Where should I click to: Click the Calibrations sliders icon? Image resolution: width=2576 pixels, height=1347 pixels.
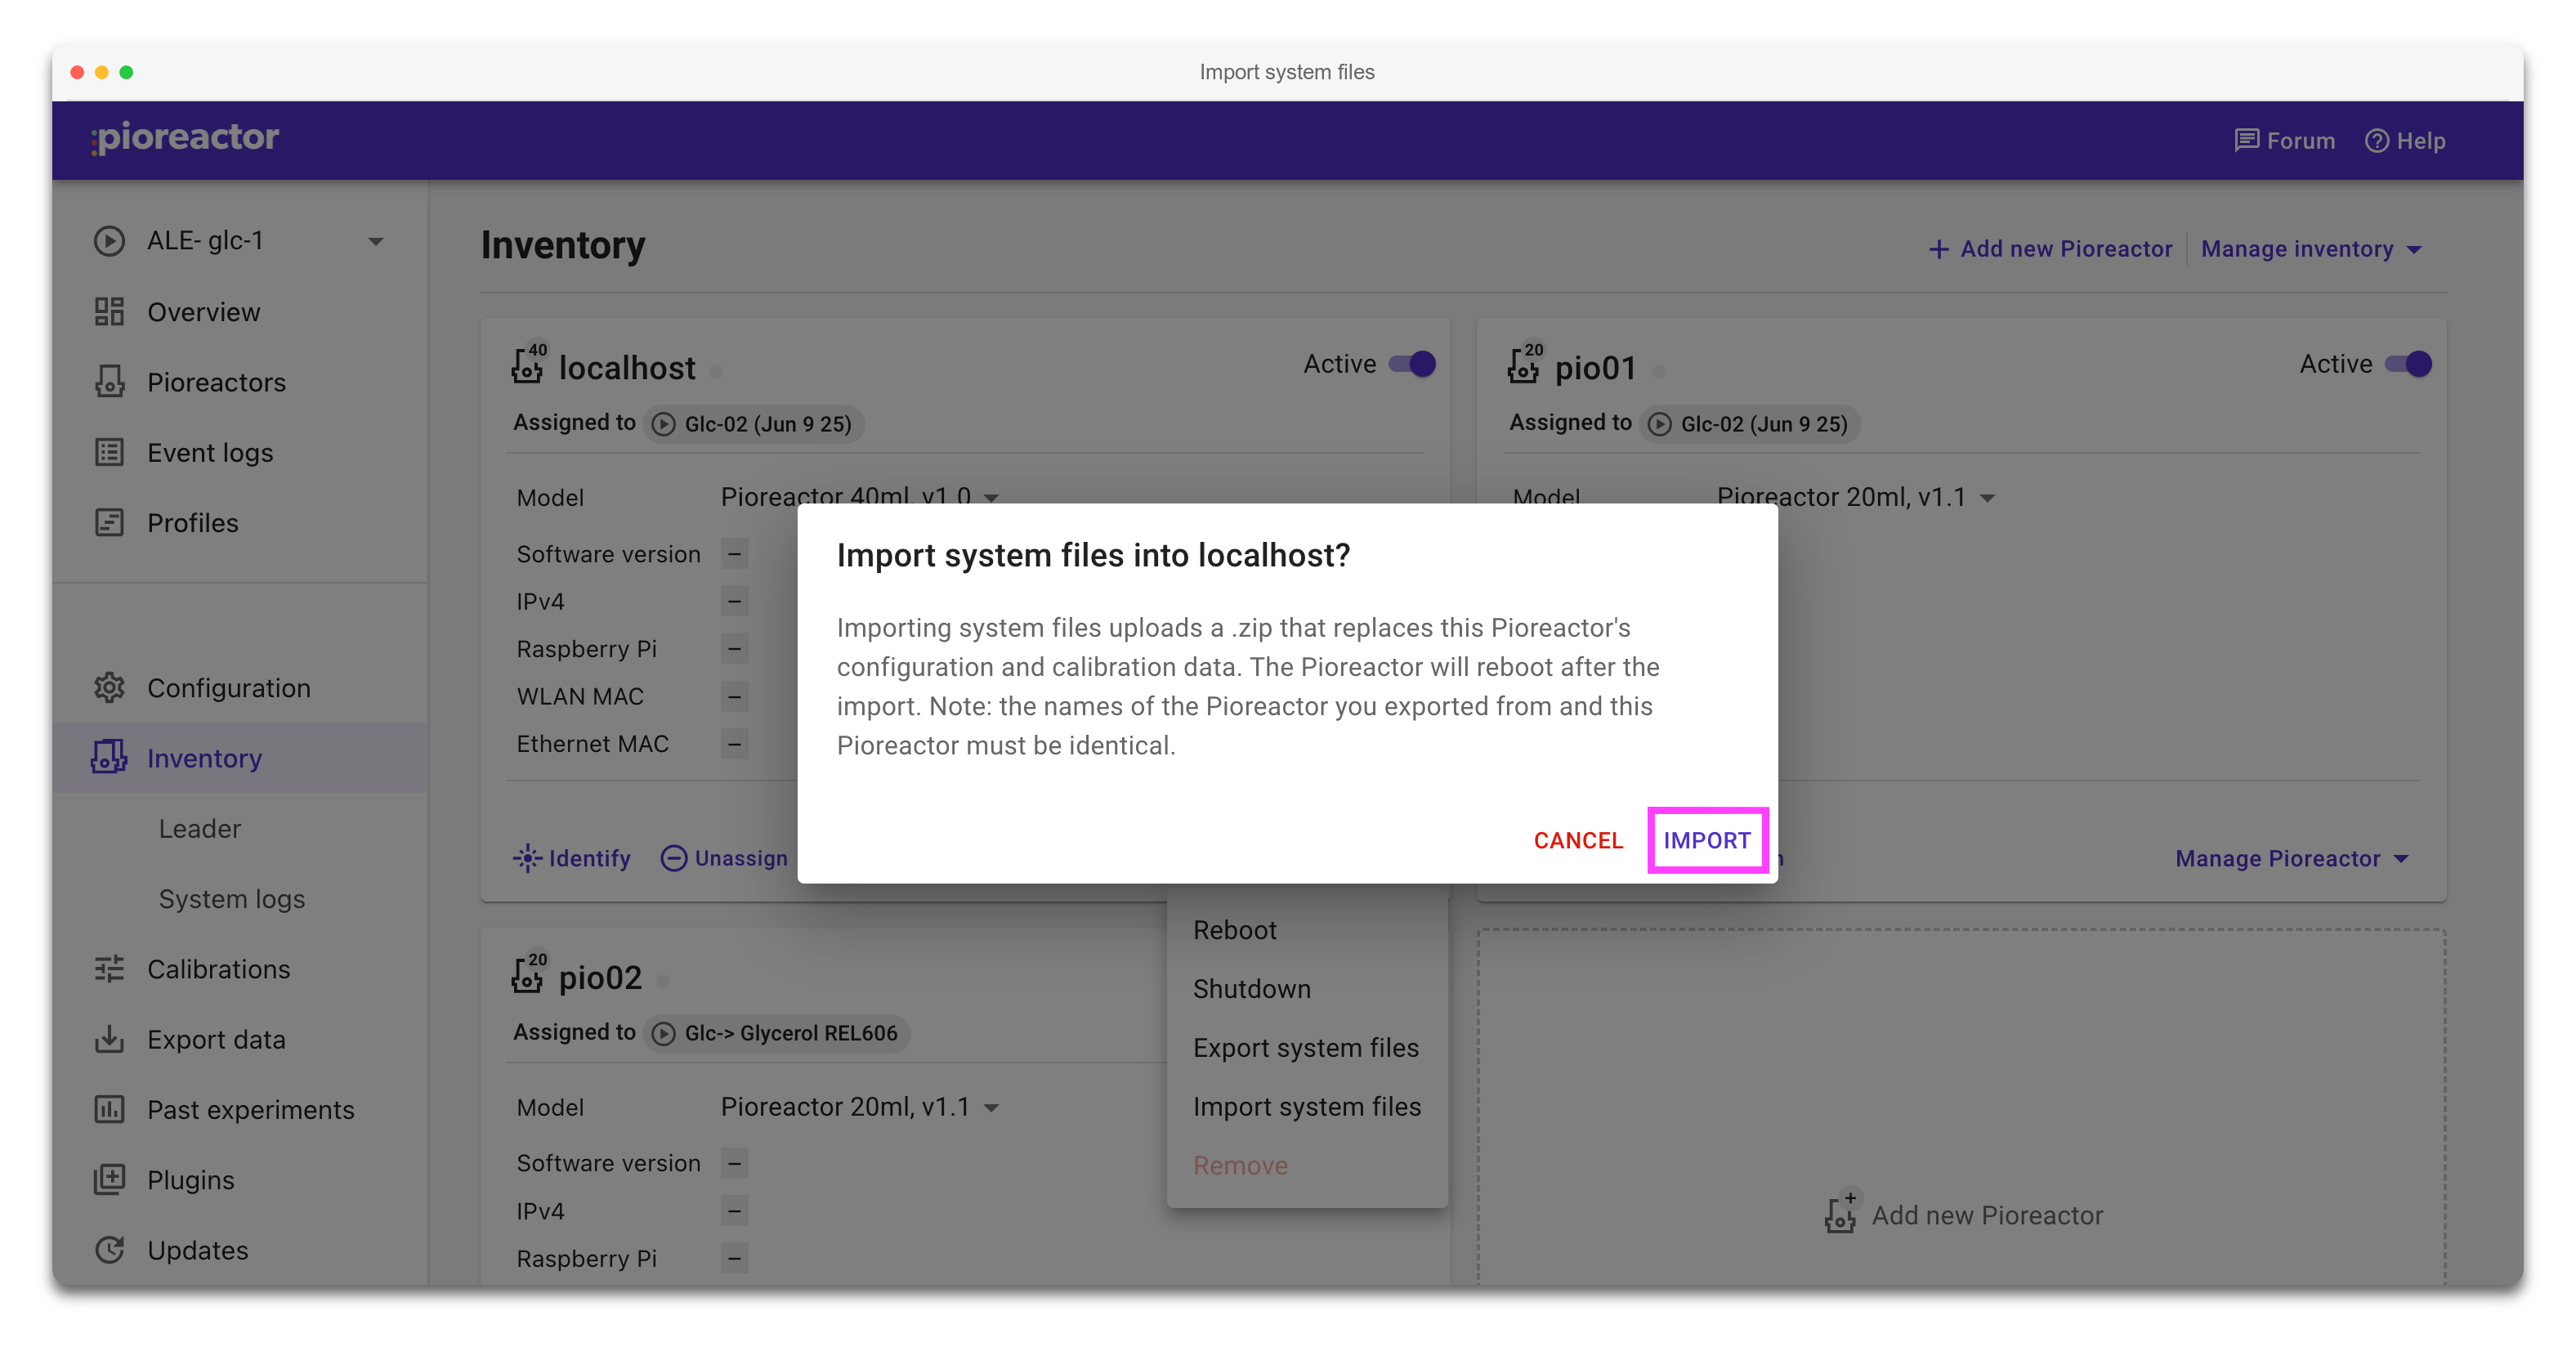click(x=109, y=969)
